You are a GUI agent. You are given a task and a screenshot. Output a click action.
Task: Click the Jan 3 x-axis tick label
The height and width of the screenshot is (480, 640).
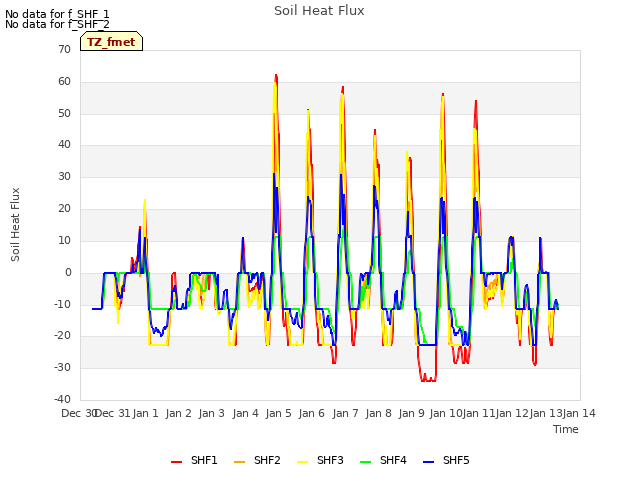coord(211,413)
